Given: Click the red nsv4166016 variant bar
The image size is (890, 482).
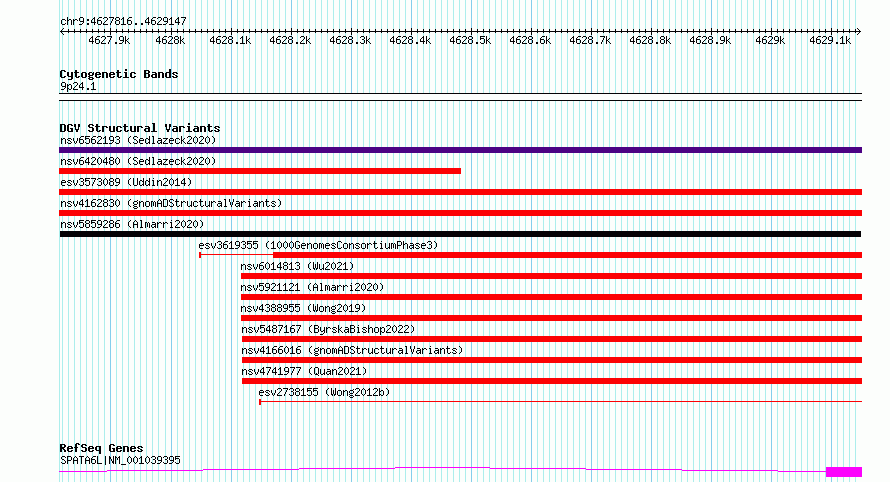Looking at the screenshot, I should point(552,360).
